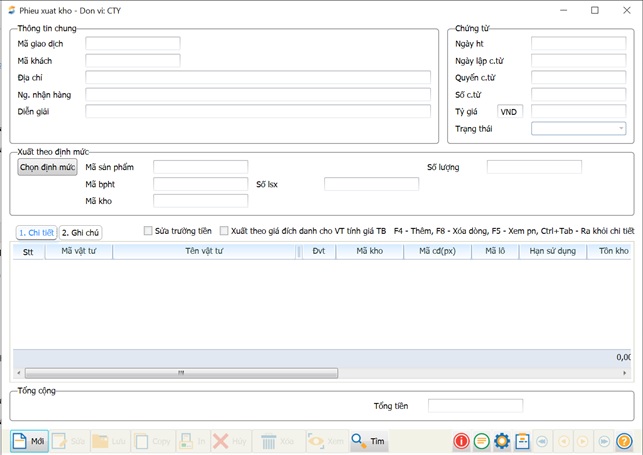Select the '1. Chi tiết' tab
The image size is (643, 455).
36,232
